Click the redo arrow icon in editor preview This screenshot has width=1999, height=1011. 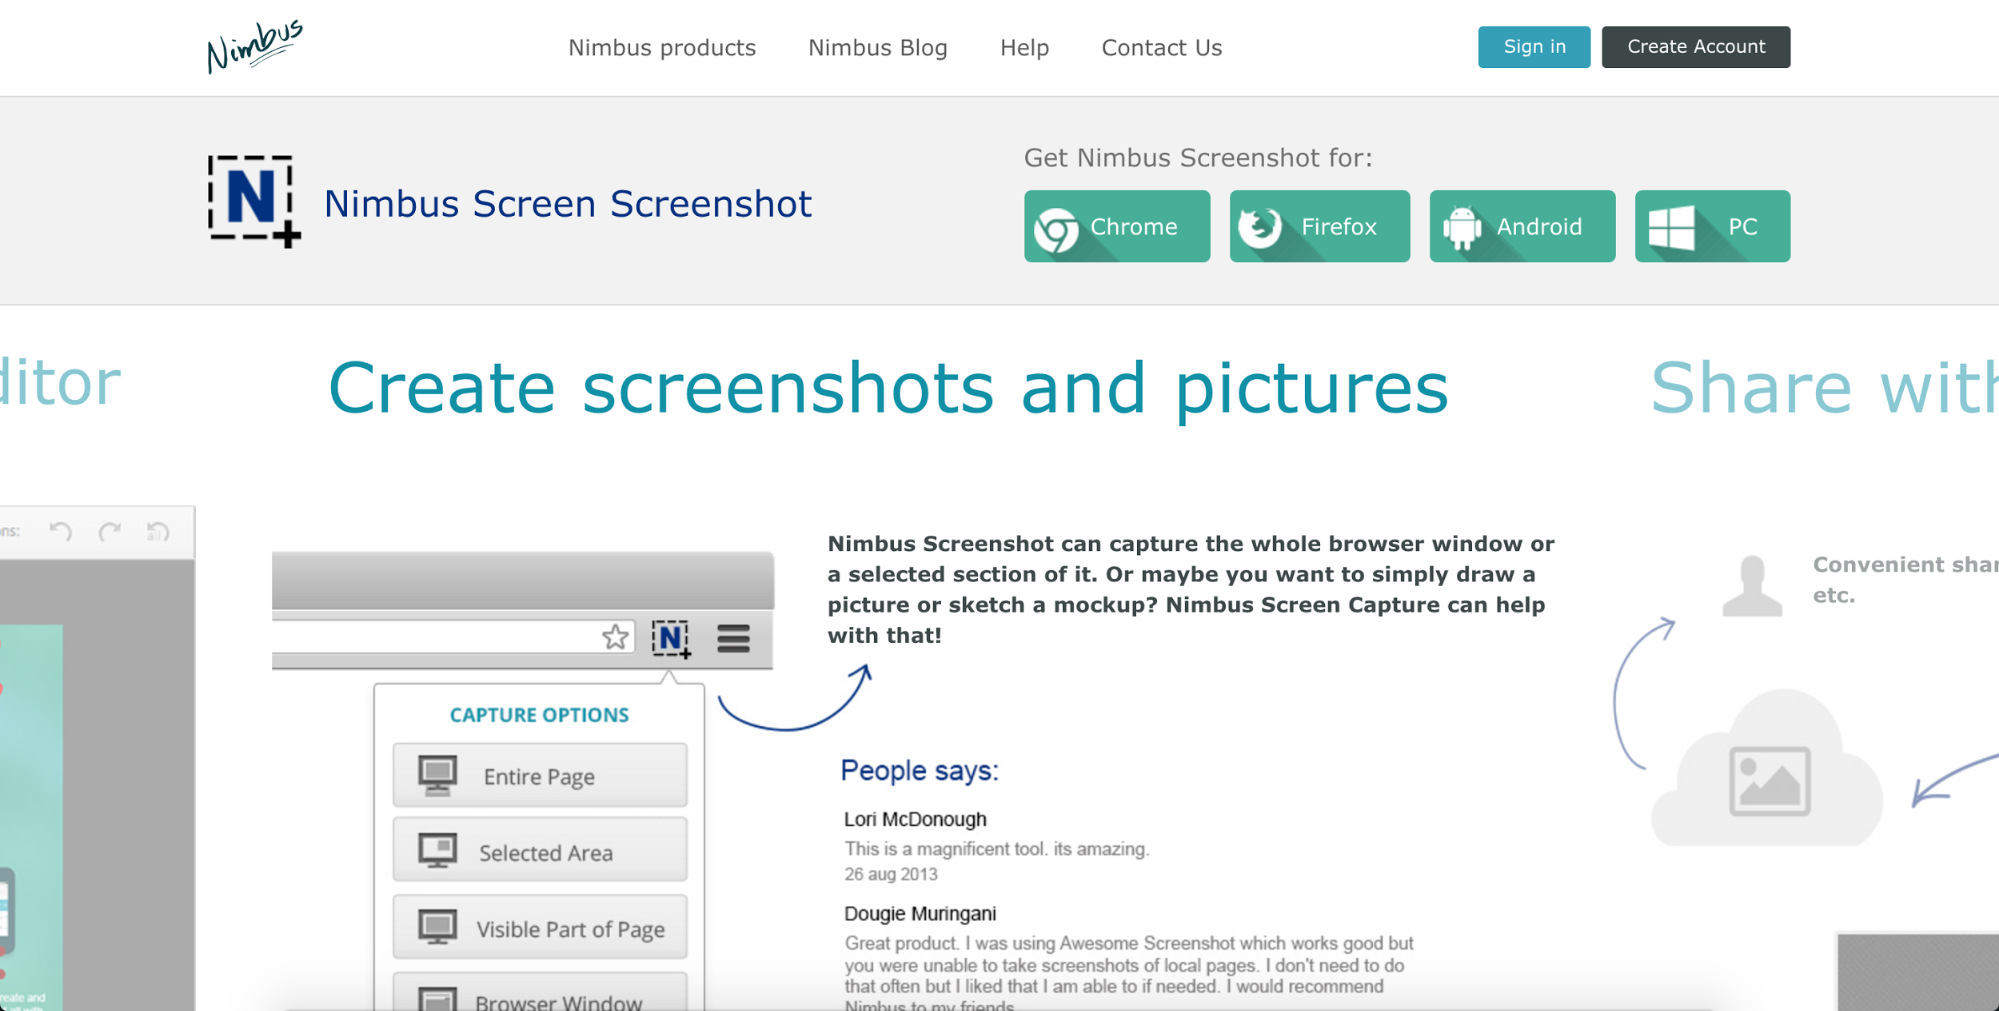click(x=110, y=531)
